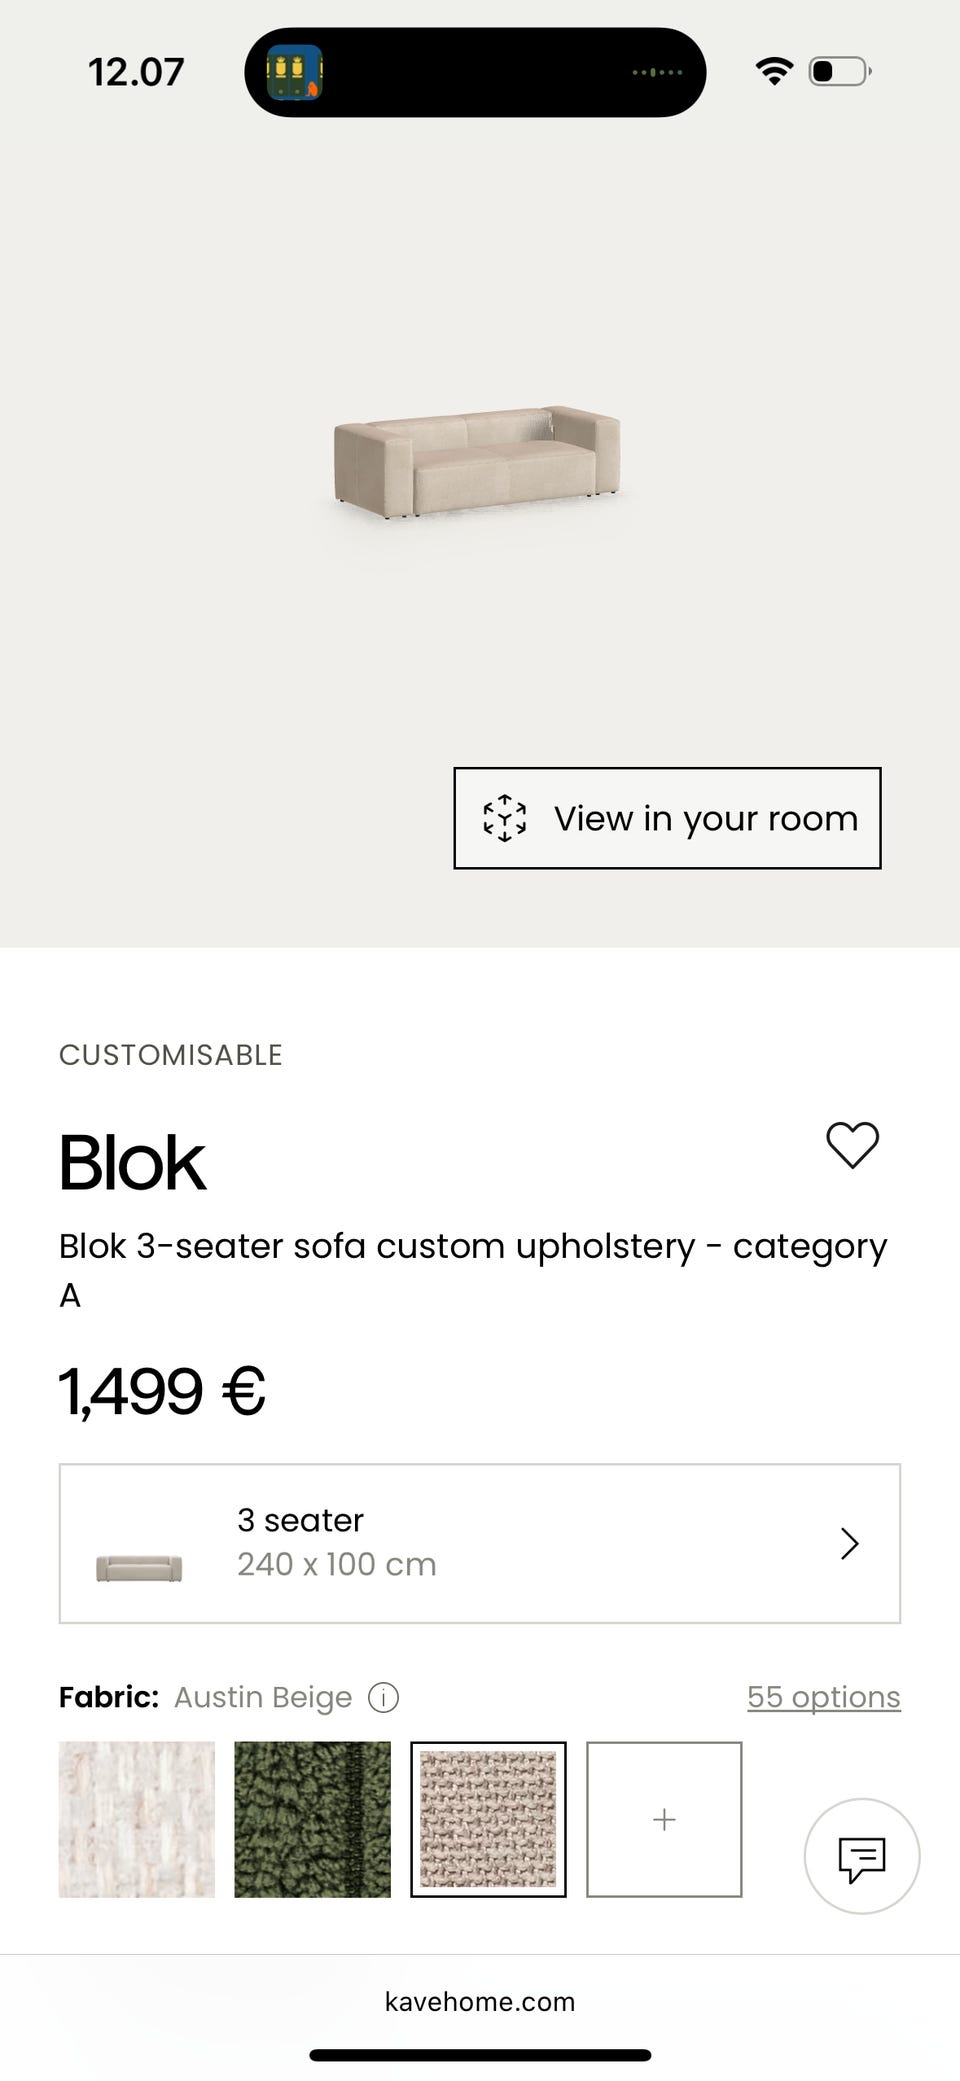The width and height of the screenshot is (960, 2081).
Task: Select the green bouclé fabric swatch
Action: point(312,1820)
